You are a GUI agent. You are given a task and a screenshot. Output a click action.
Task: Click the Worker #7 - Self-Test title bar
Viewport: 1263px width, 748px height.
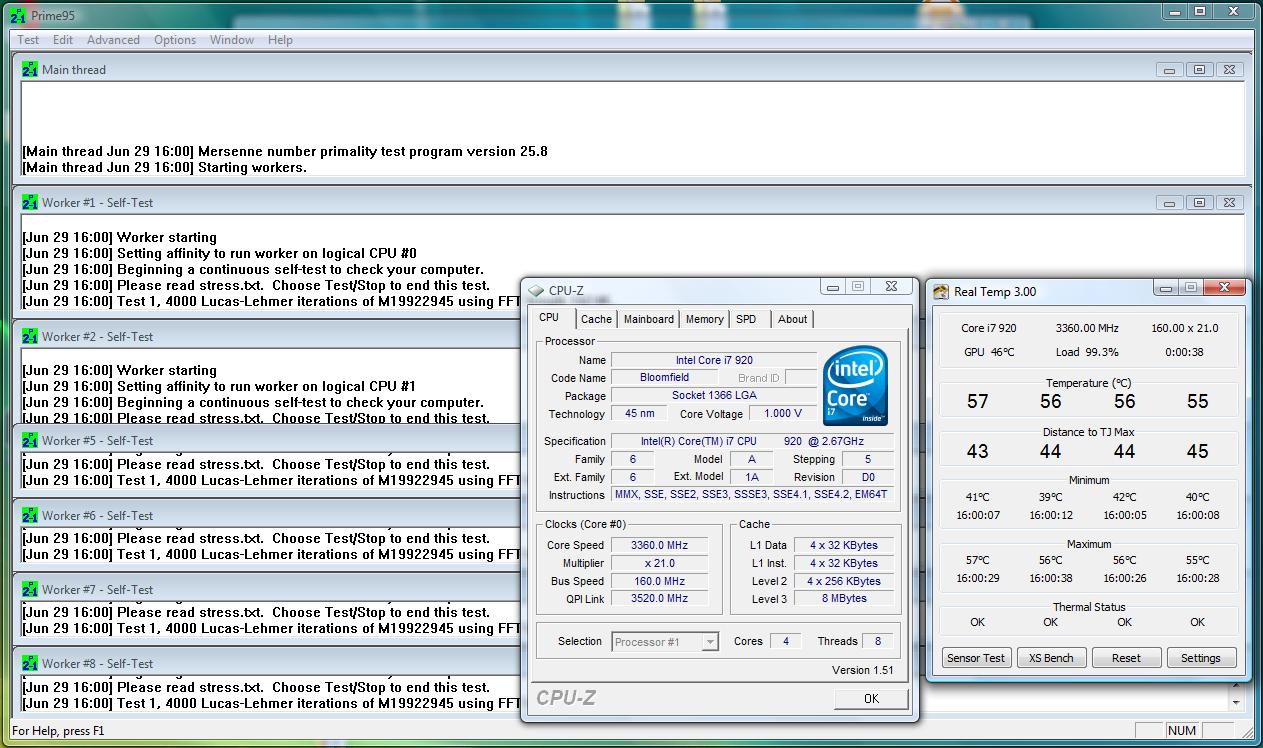point(266,589)
